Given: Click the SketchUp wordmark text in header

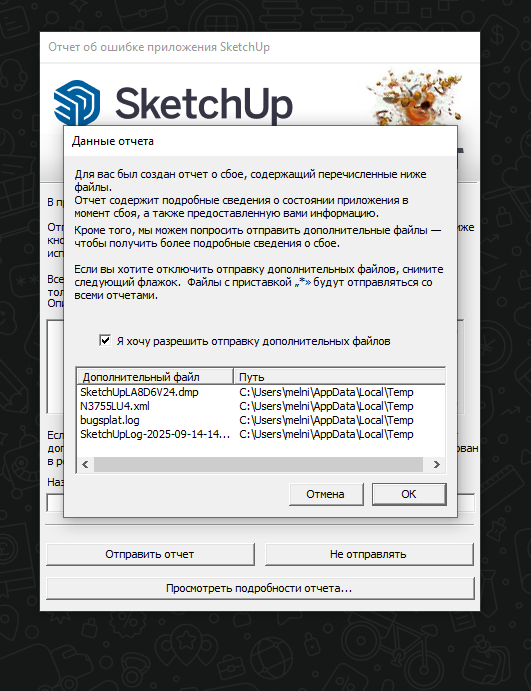Looking at the screenshot, I should [x=204, y=104].
